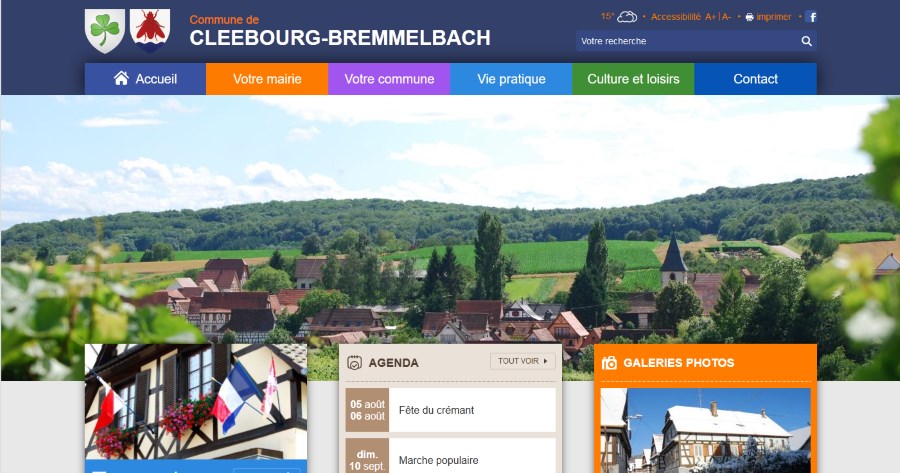Open the Facebook page icon
Viewport: 900px width, 473px height.
(x=811, y=17)
